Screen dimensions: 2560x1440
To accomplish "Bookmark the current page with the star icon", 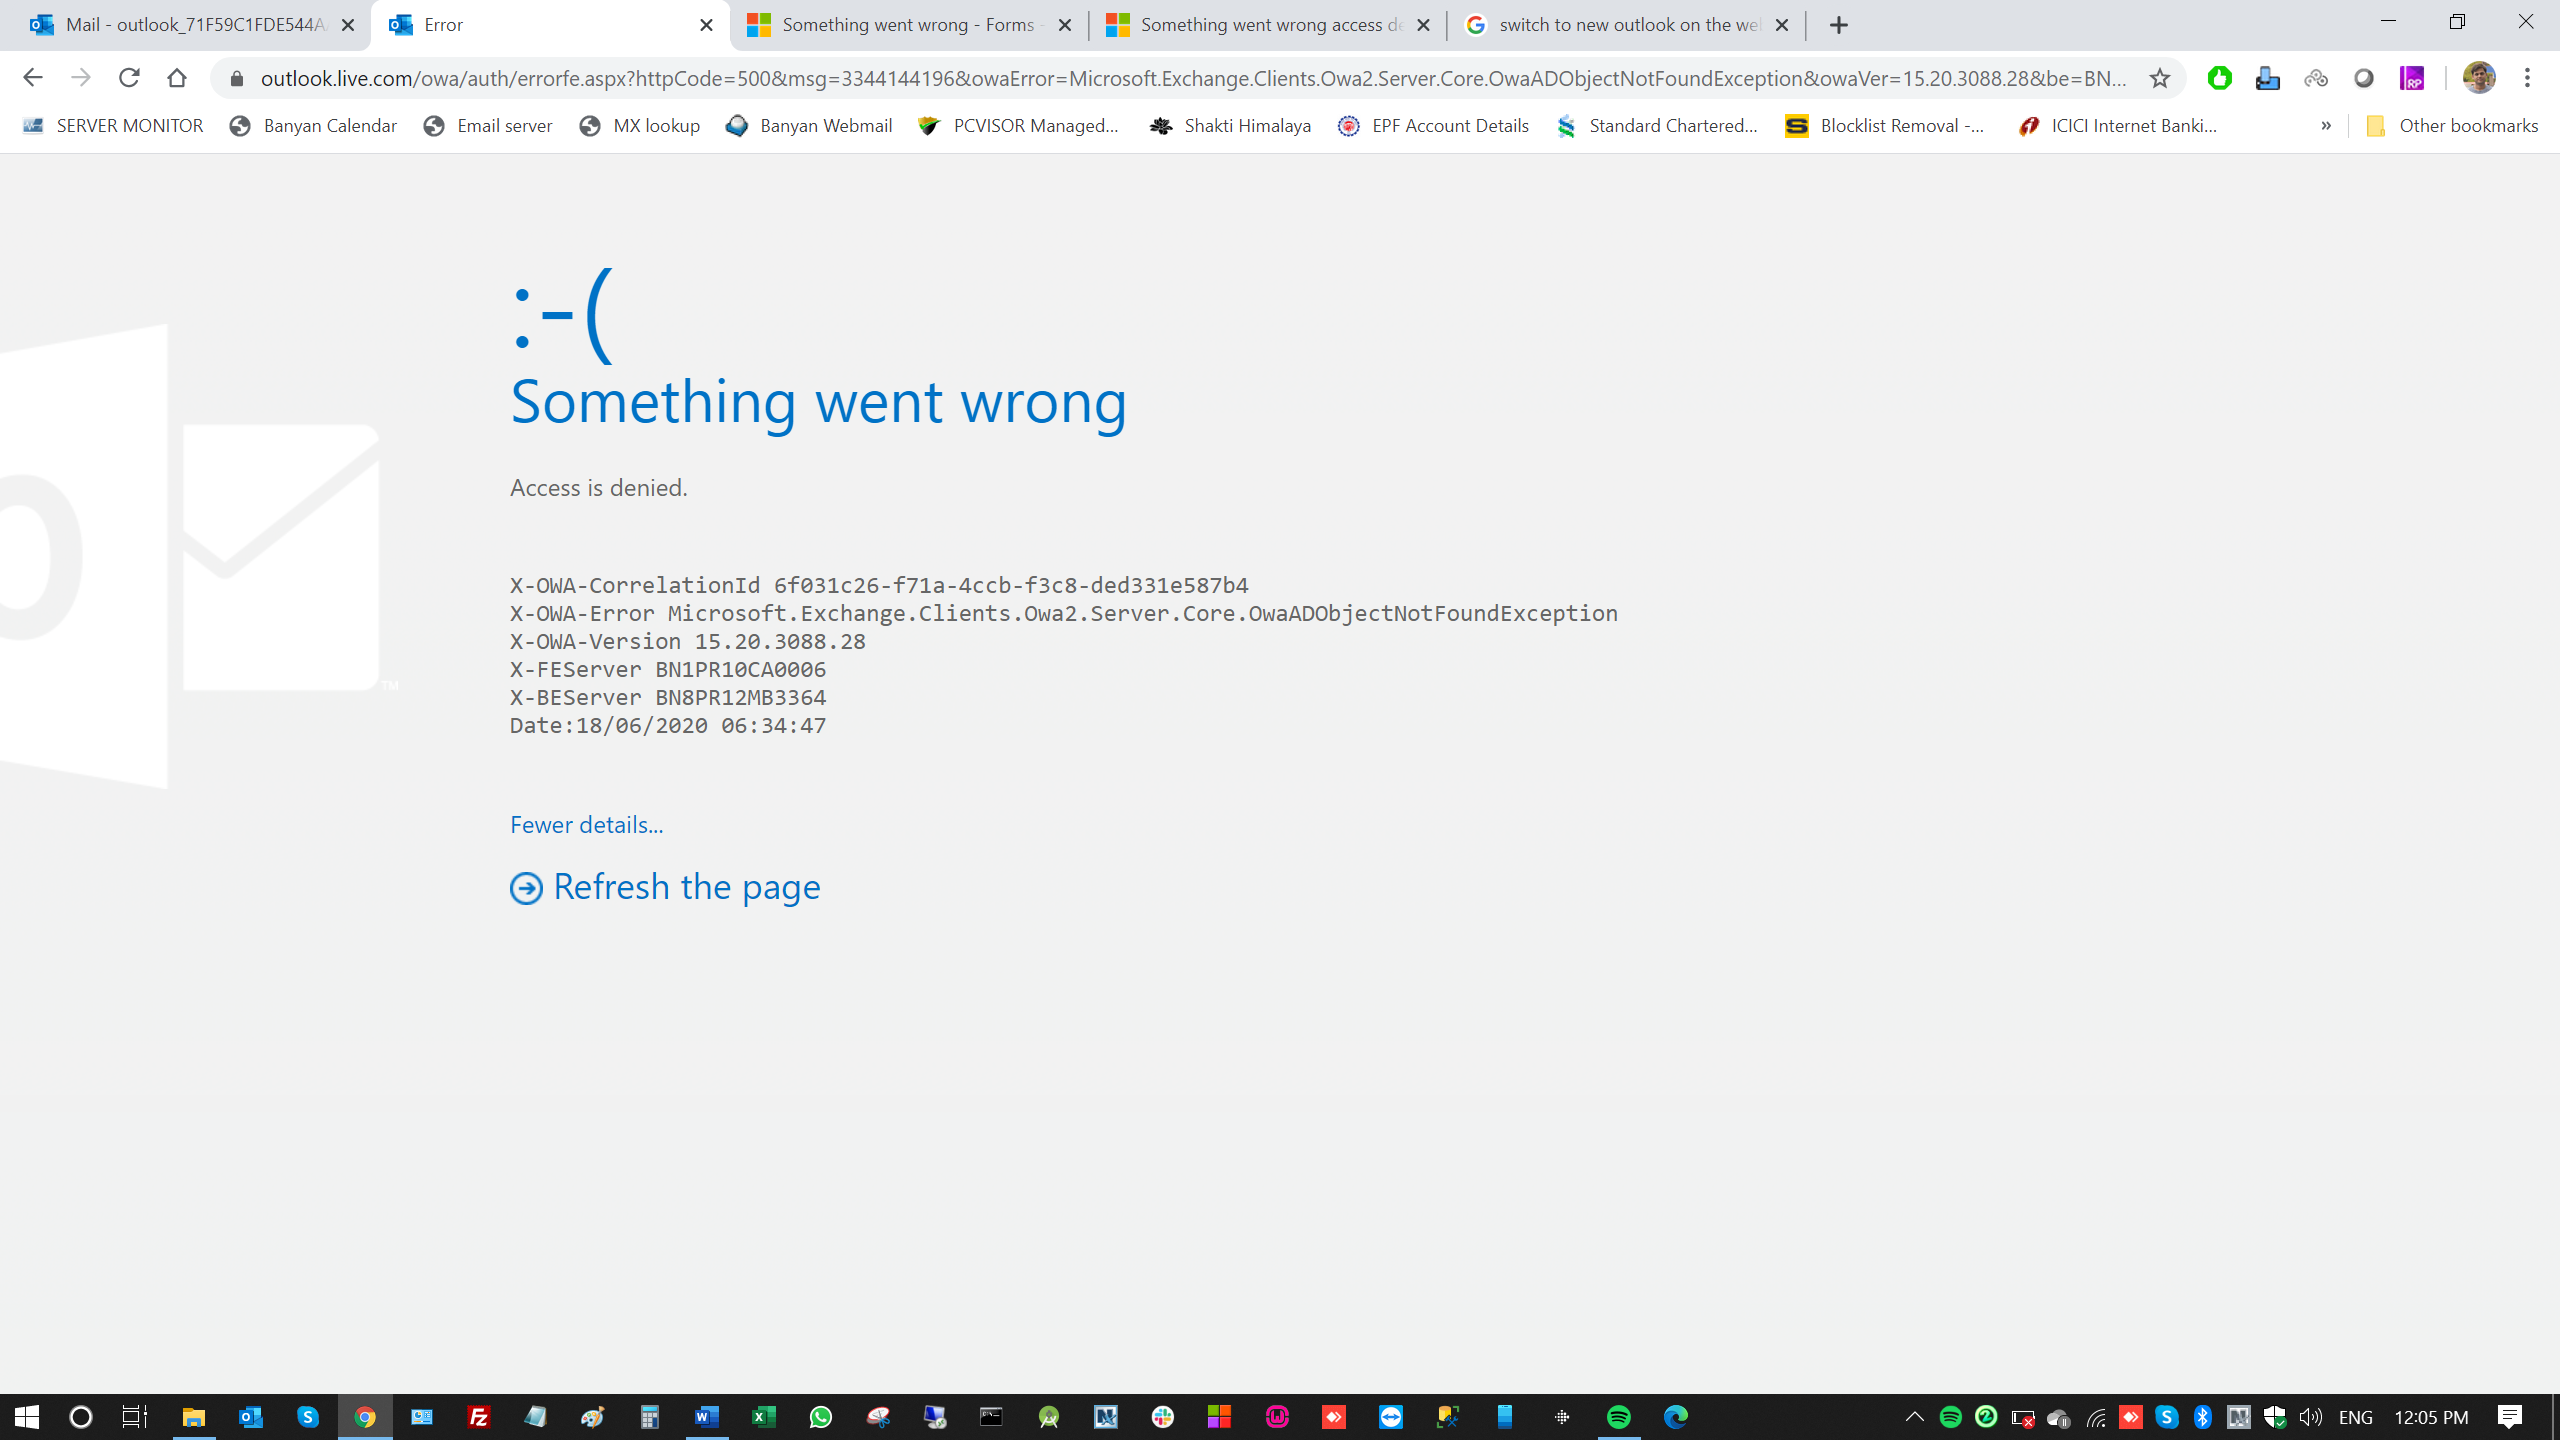I will [2159, 78].
